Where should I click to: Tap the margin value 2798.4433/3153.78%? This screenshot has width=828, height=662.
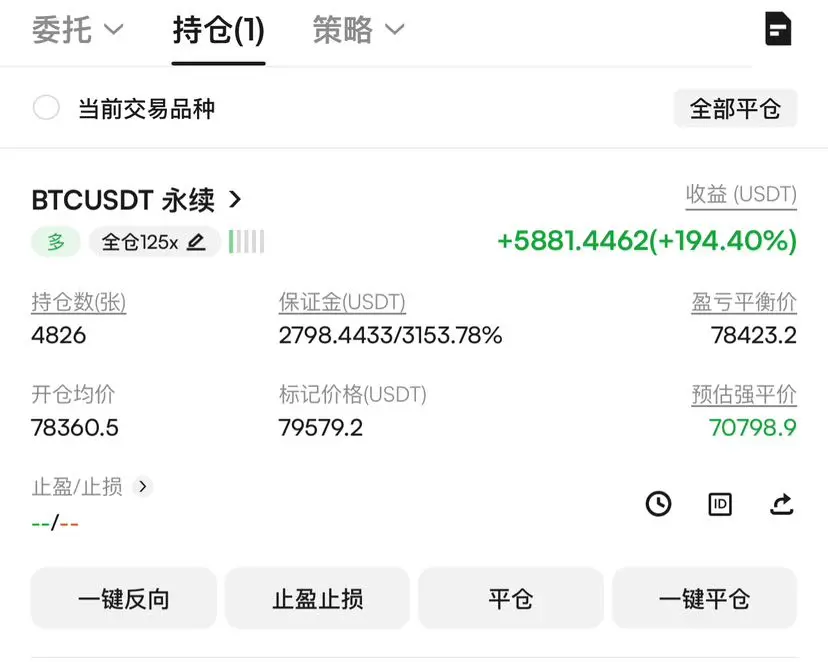[390, 335]
